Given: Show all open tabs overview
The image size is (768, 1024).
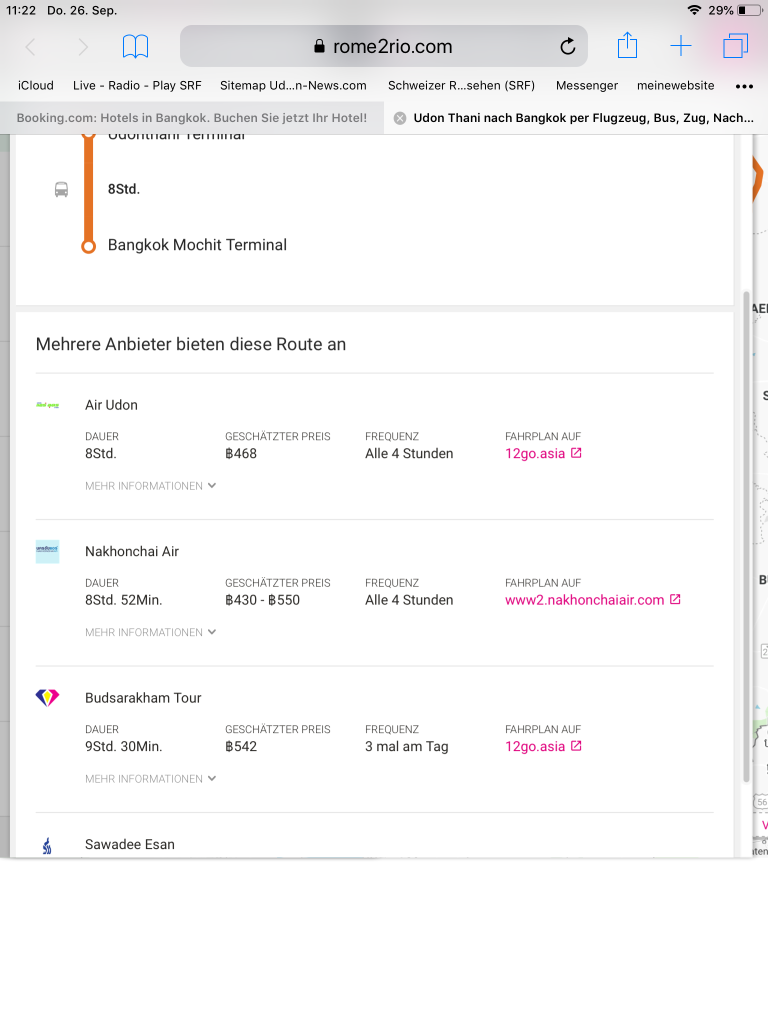Looking at the screenshot, I should point(735,47).
